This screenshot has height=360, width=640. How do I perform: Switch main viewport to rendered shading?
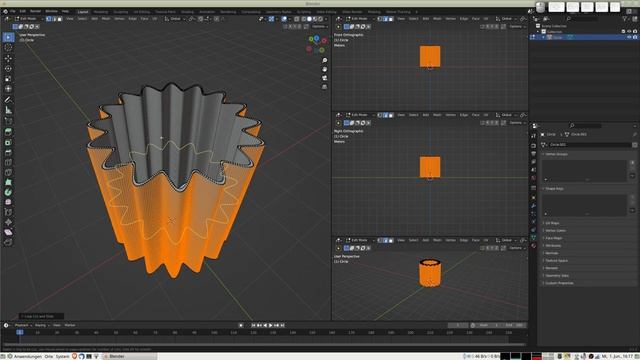tap(320, 19)
